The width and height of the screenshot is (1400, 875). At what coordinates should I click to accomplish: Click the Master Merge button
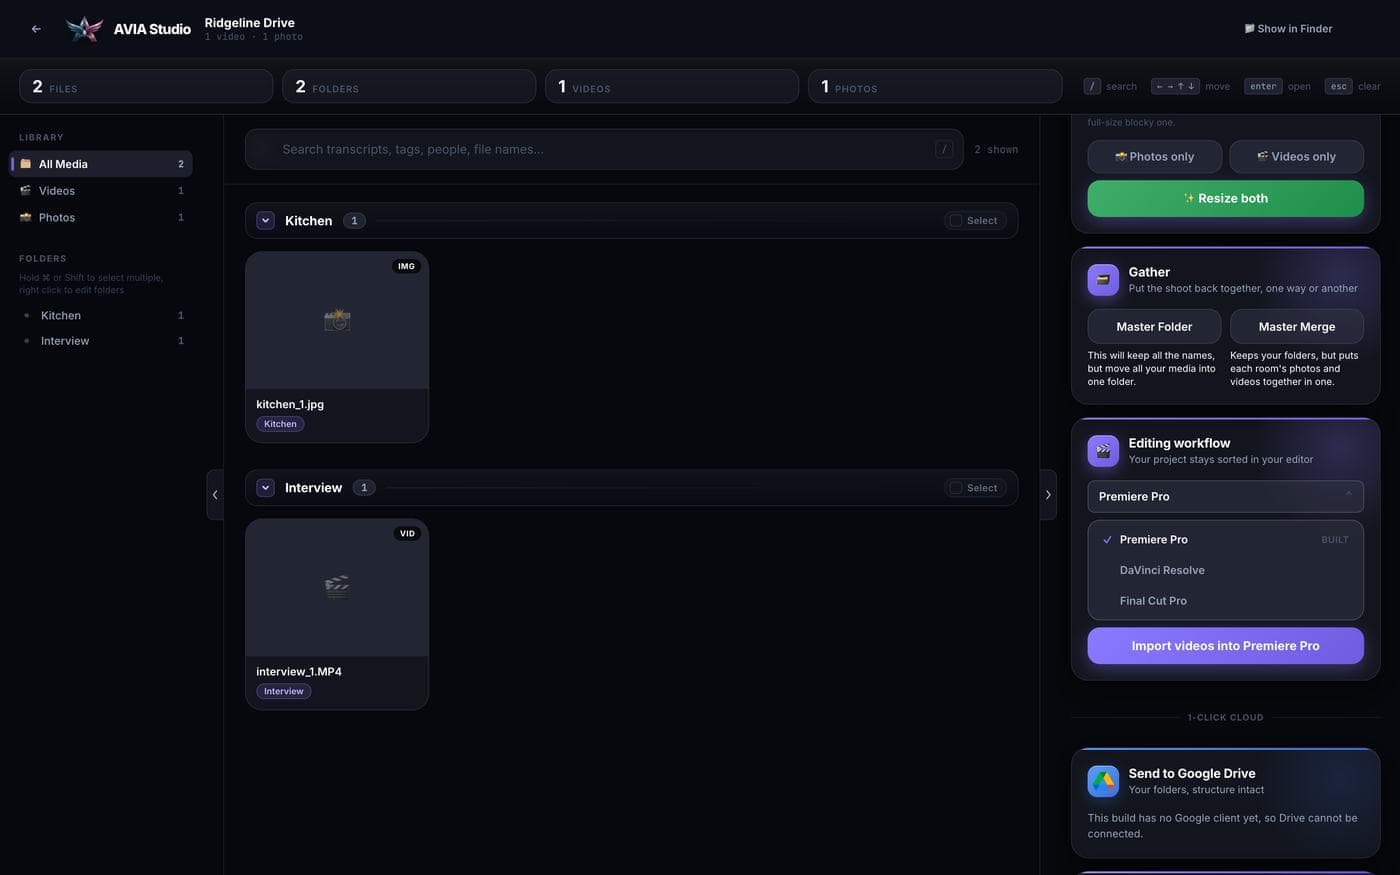(x=1296, y=327)
